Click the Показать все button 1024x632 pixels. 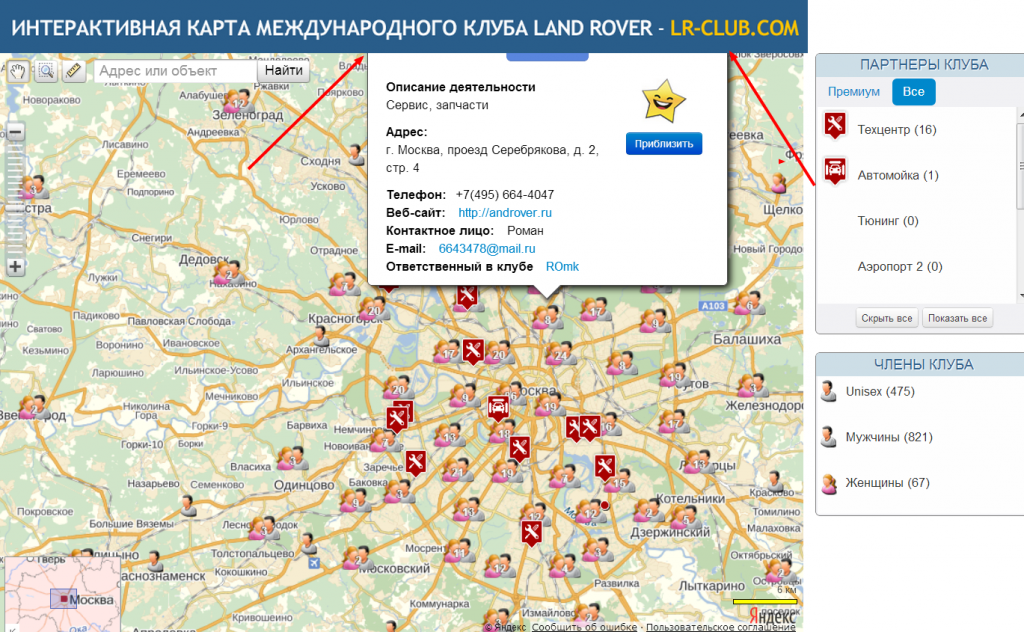click(957, 318)
